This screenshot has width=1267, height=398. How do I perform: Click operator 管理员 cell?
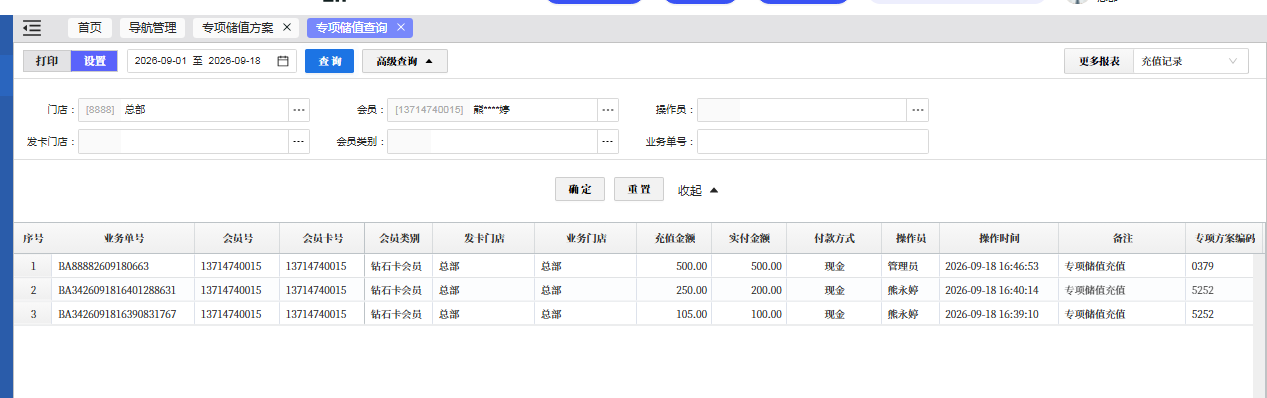click(x=910, y=266)
